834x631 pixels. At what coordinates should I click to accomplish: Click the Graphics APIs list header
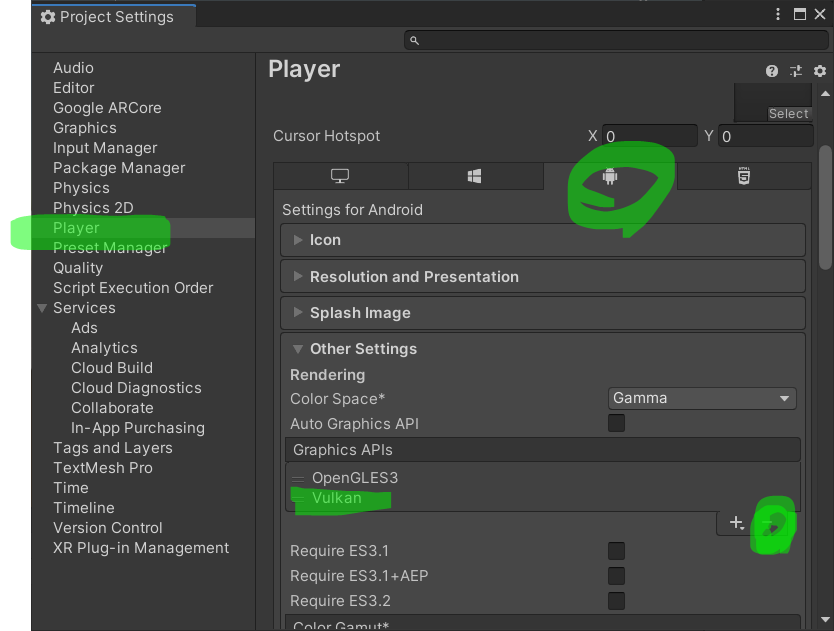(x=543, y=450)
